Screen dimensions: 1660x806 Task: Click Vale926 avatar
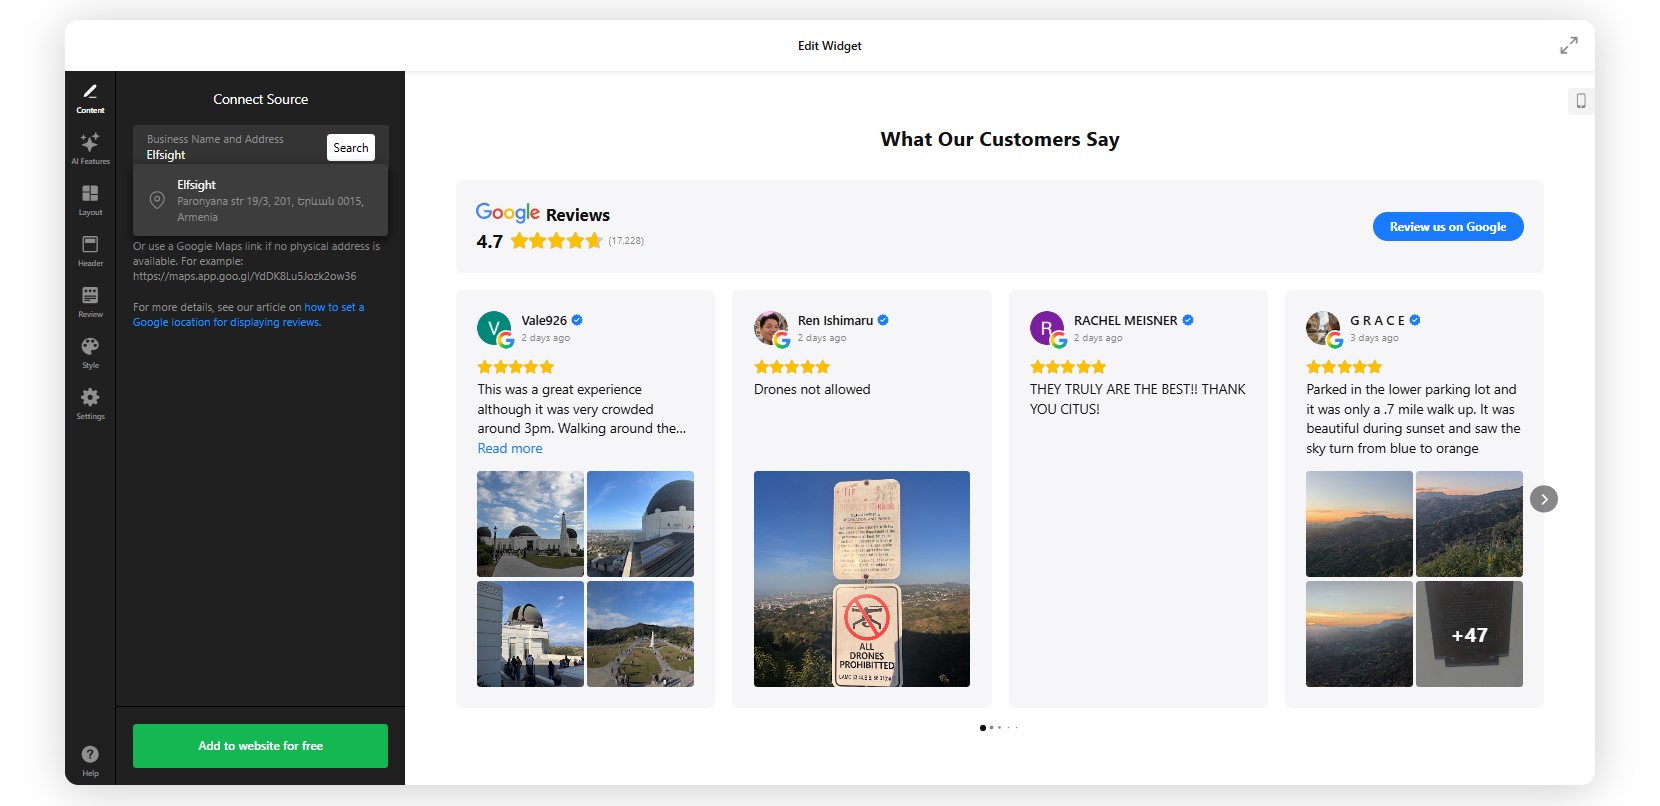point(495,329)
